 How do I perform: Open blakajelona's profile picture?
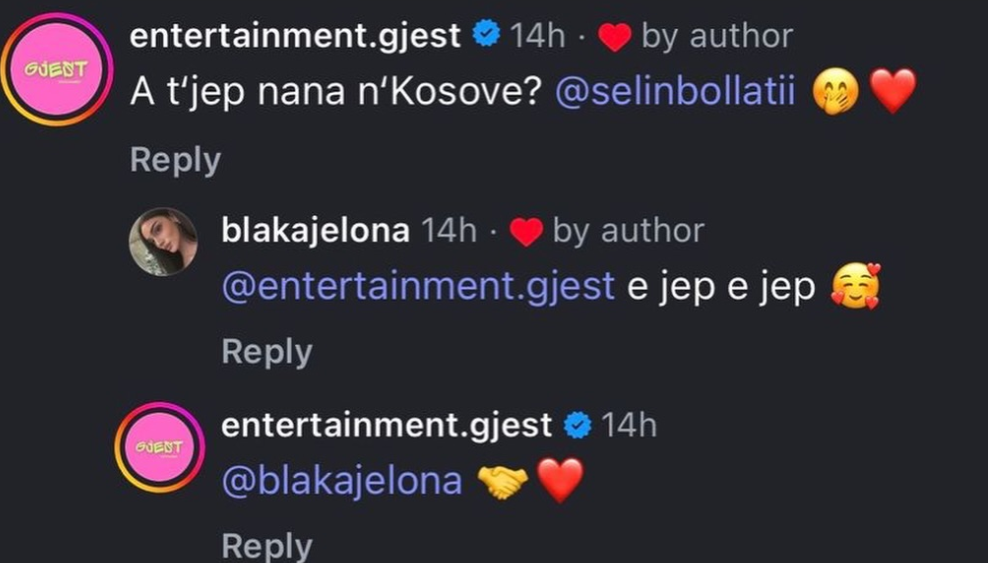tap(163, 241)
